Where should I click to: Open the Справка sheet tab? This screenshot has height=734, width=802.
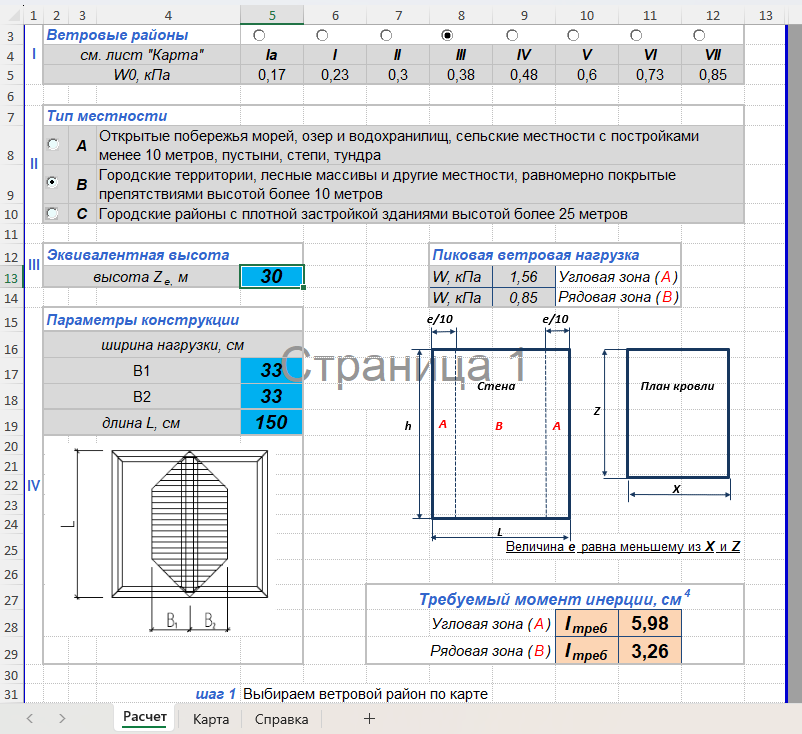(281, 719)
